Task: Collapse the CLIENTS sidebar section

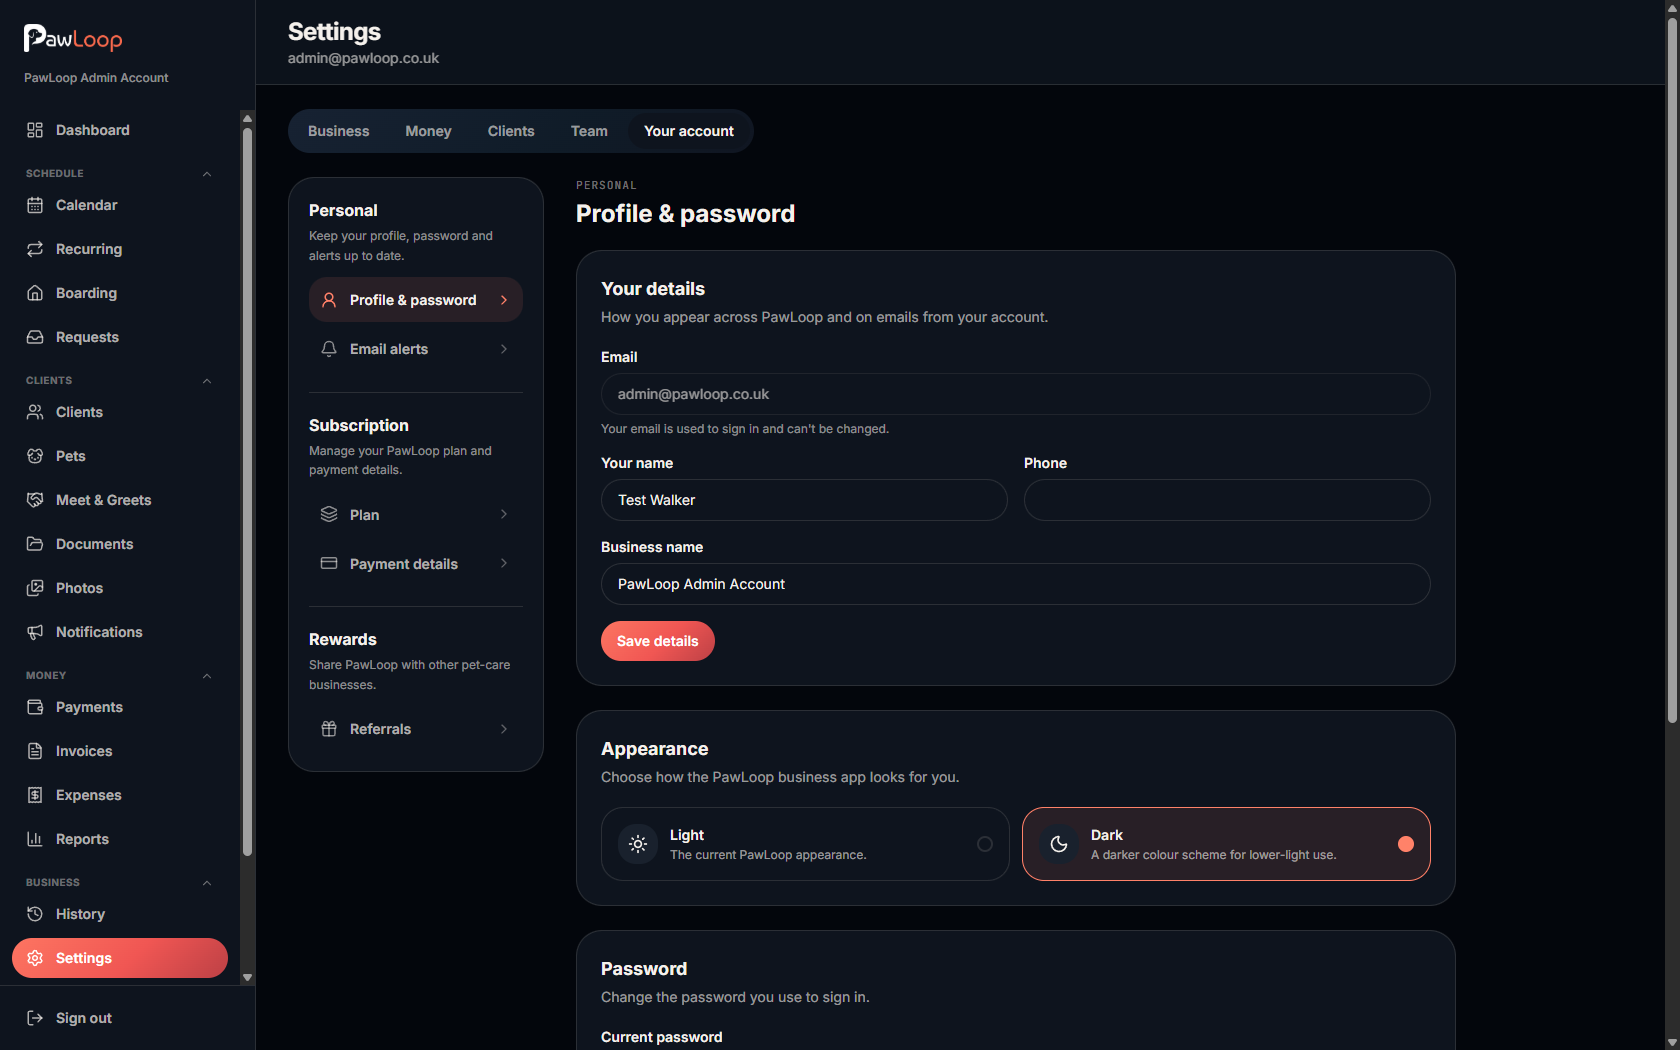Action: [207, 381]
